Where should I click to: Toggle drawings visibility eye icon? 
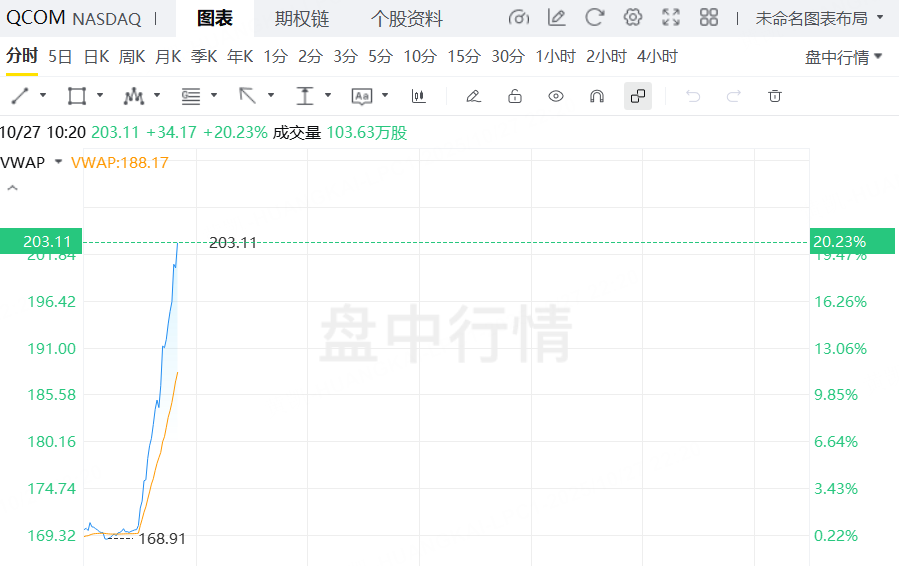(556, 96)
